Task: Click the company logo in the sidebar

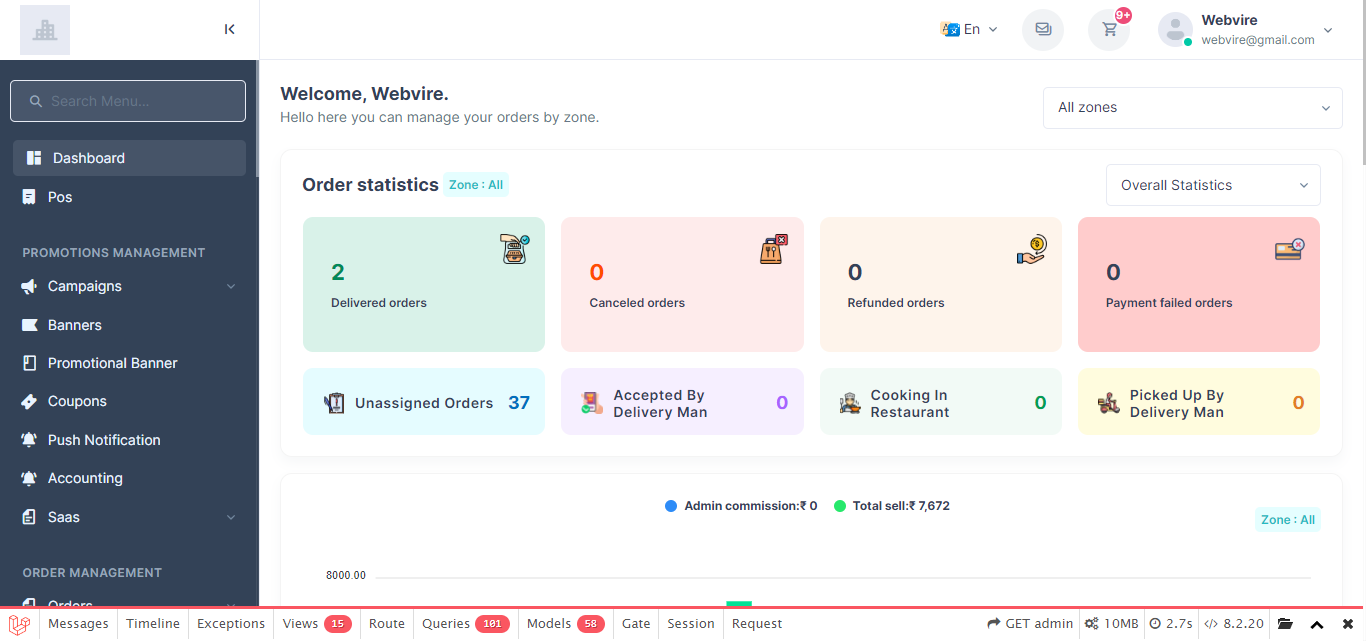Action: pyautogui.click(x=45, y=30)
